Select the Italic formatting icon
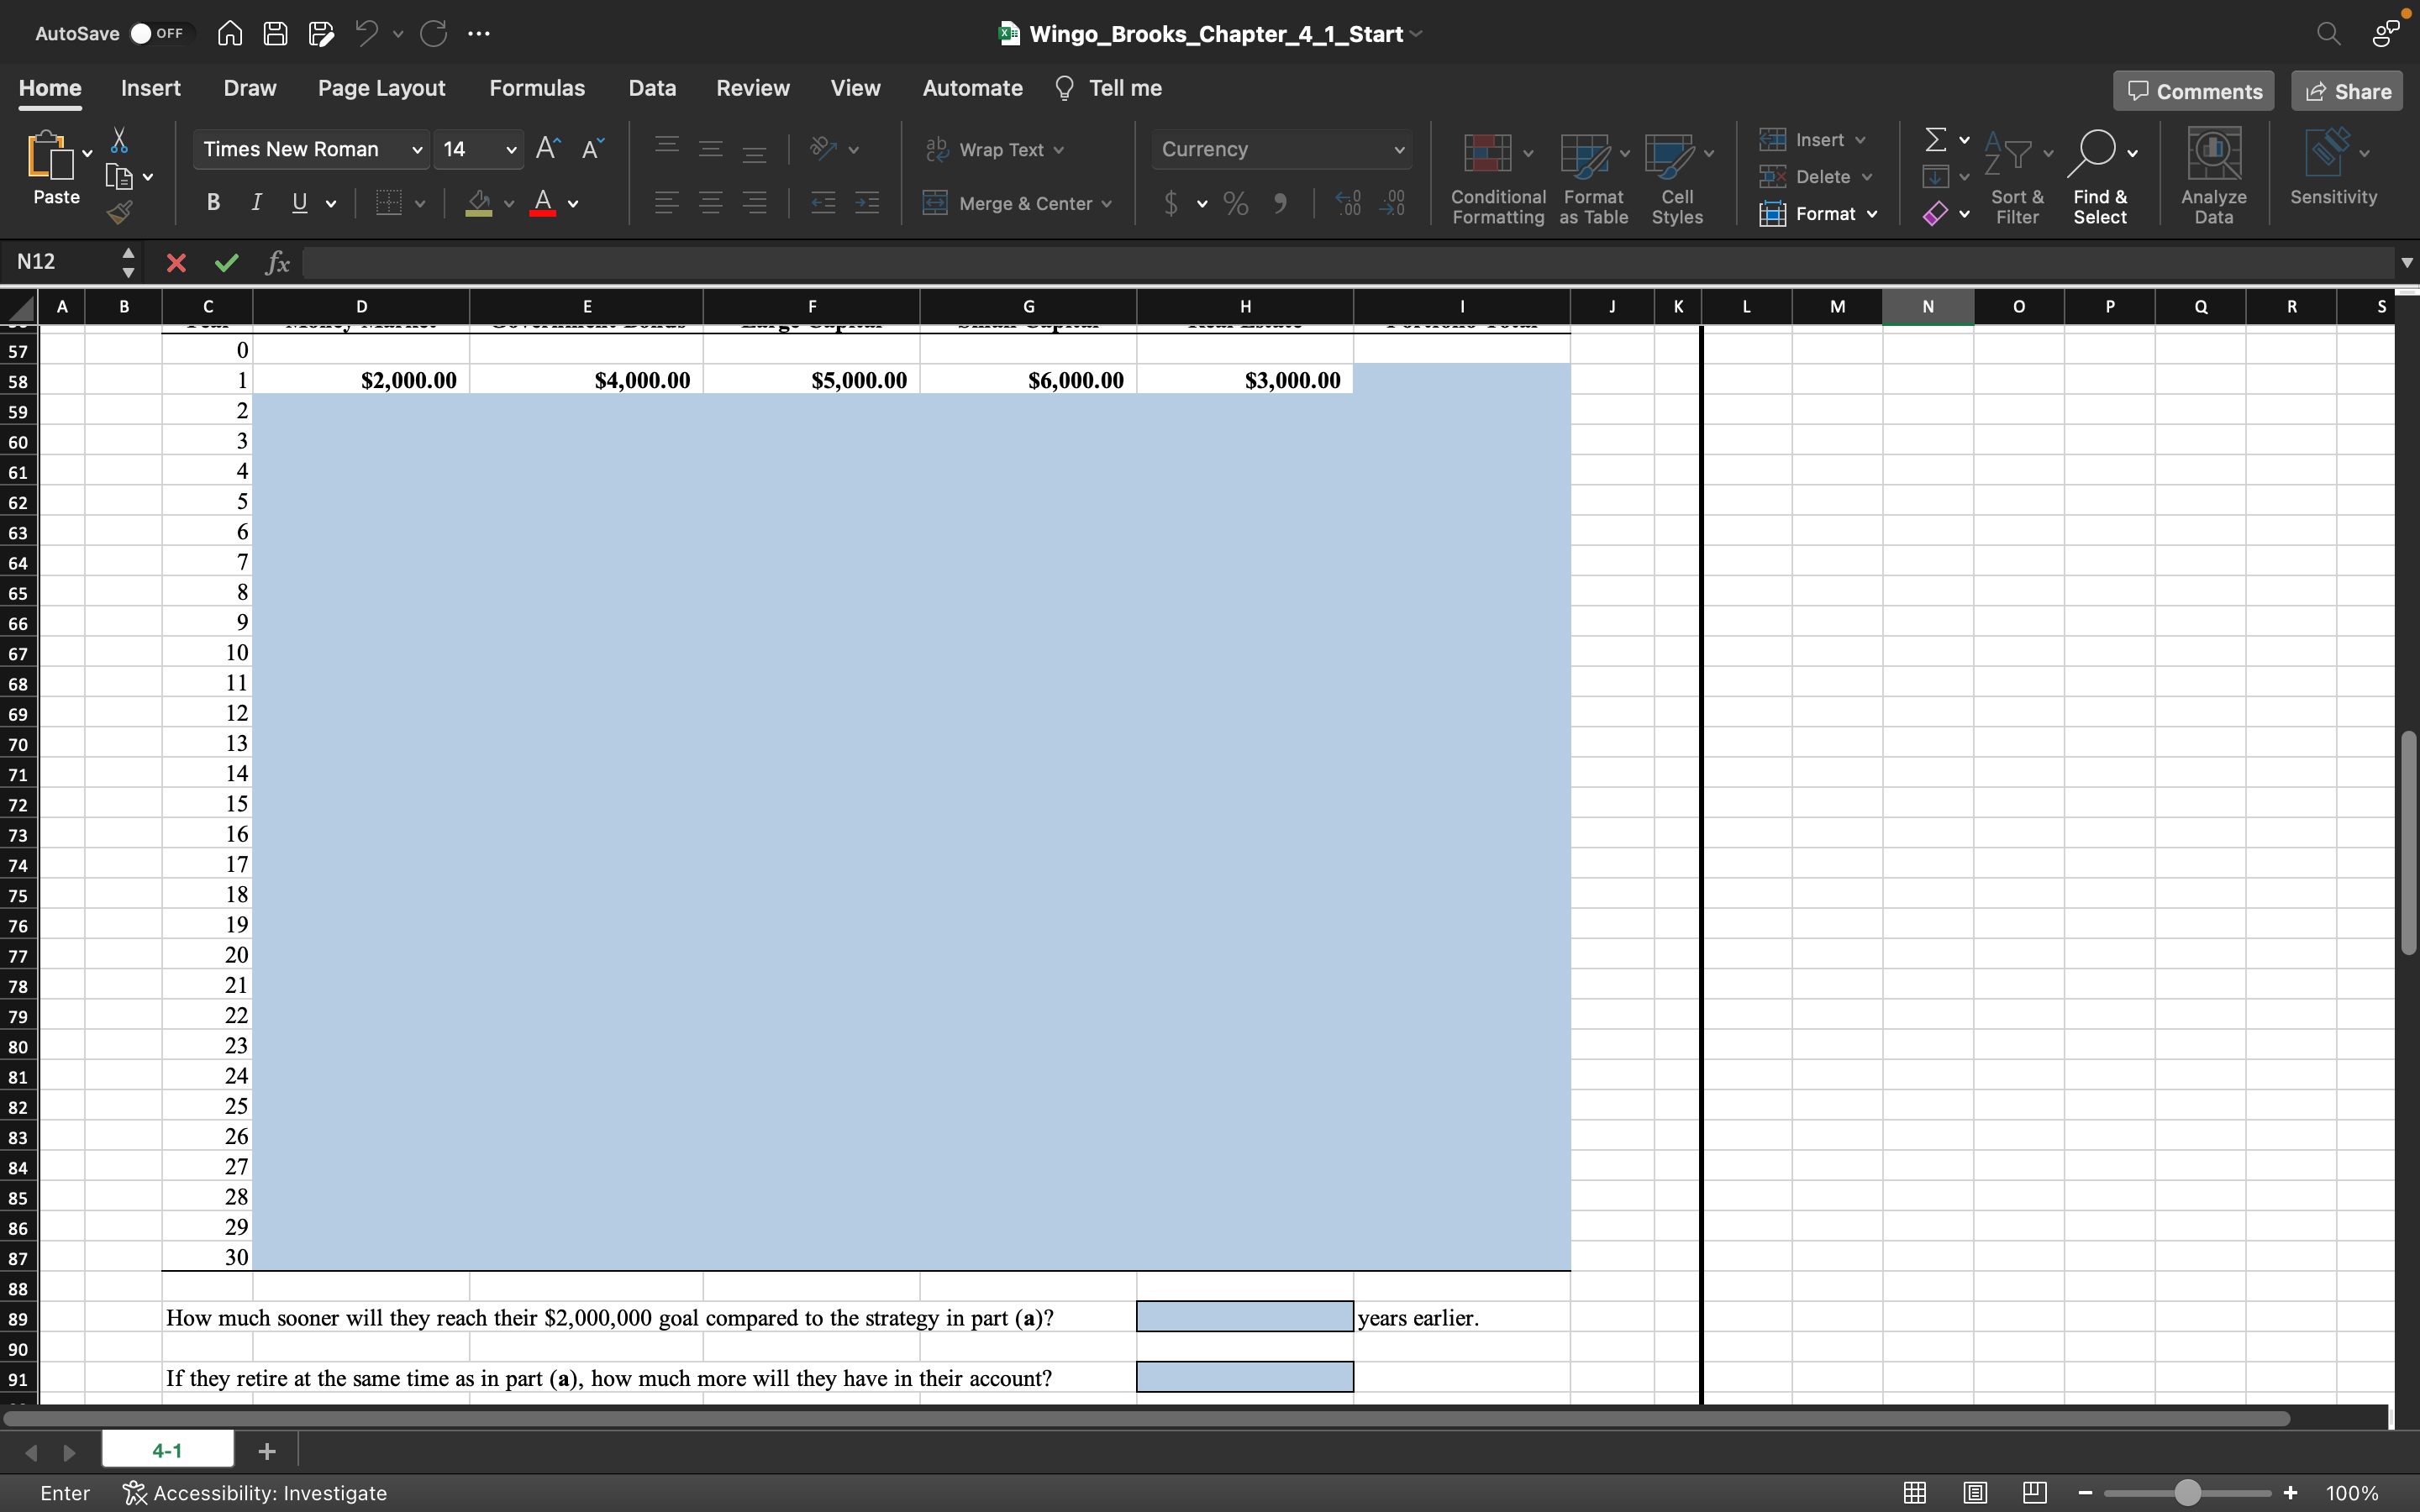 point(256,203)
